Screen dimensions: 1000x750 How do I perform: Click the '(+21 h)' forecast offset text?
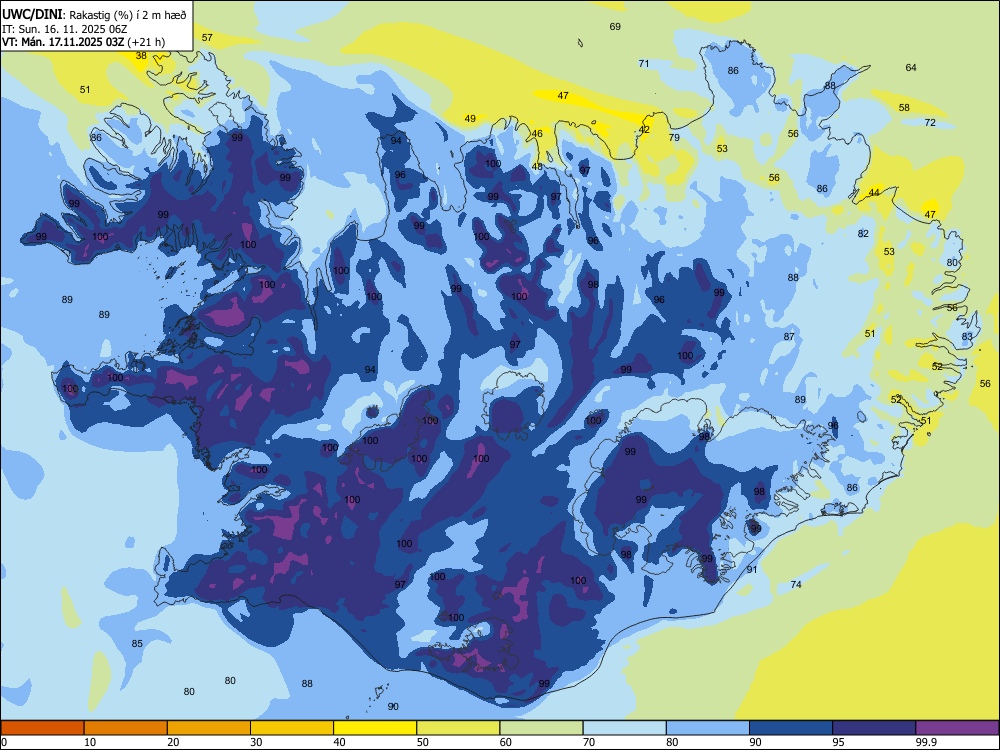tap(146, 42)
